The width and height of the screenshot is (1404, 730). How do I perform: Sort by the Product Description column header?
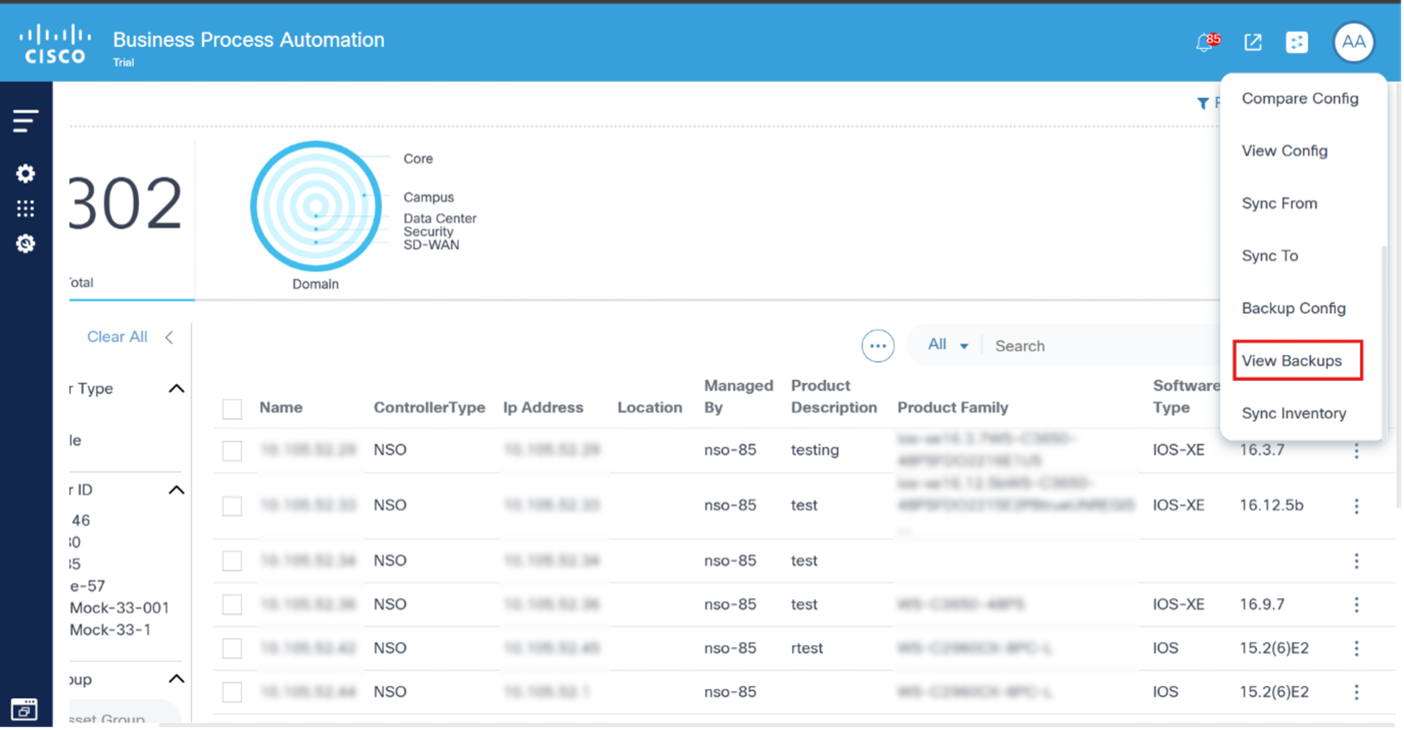[x=834, y=397]
